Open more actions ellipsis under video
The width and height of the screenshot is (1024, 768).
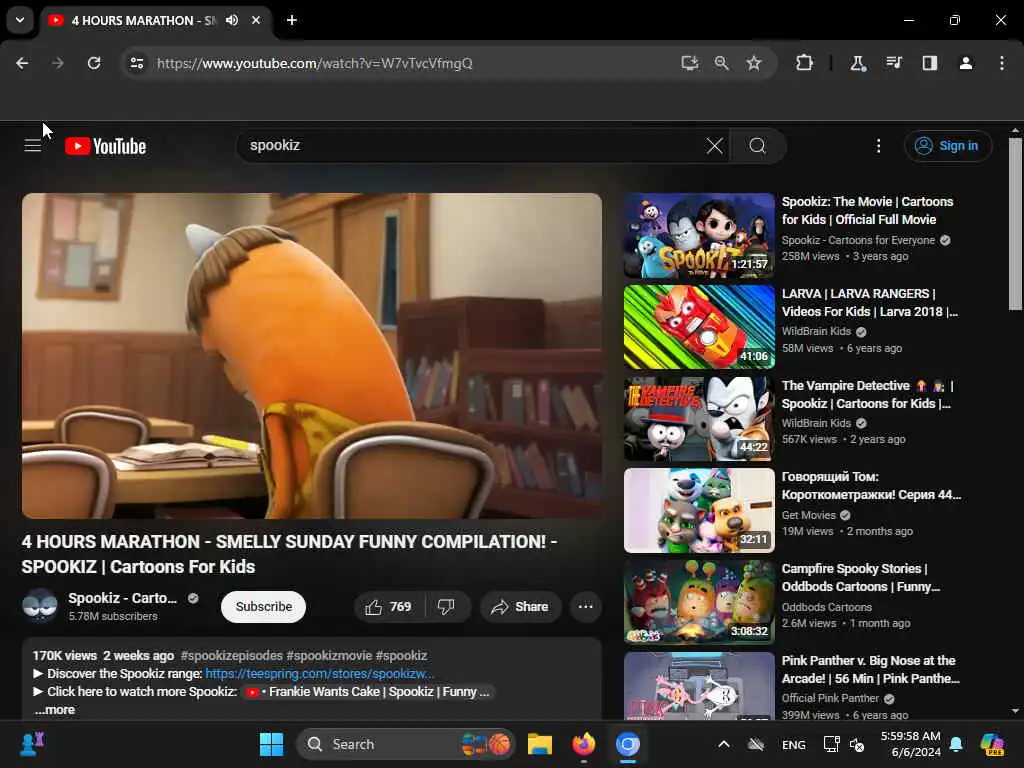pos(586,607)
